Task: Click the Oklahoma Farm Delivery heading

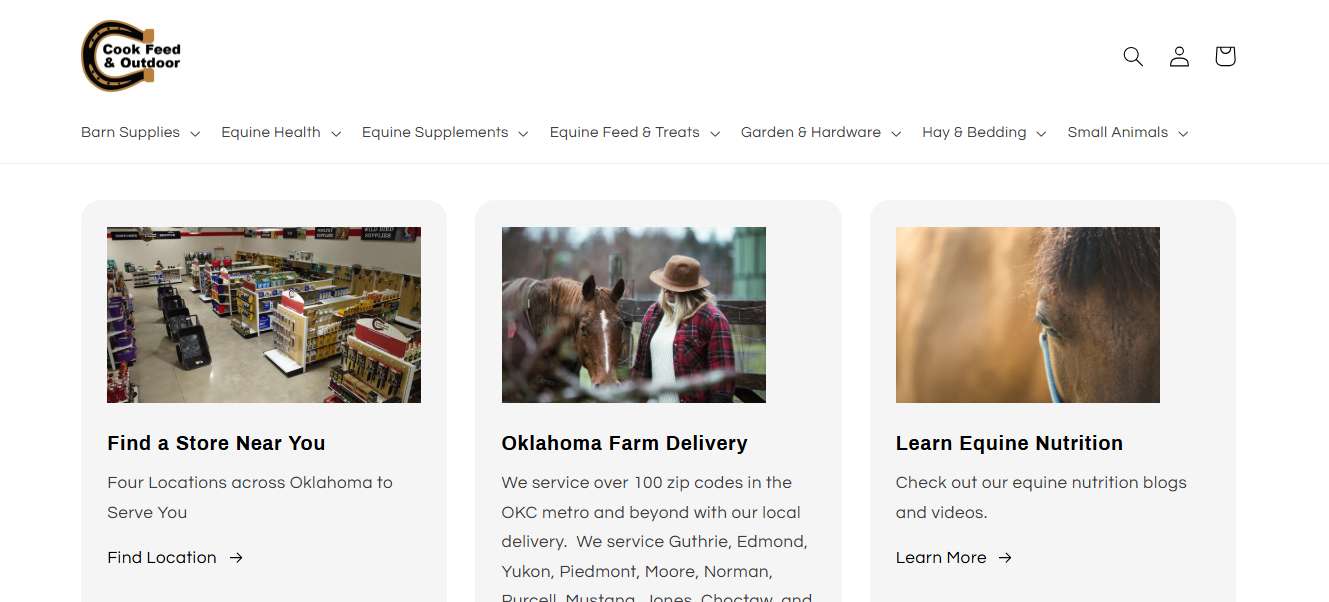Action: (625, 443)
